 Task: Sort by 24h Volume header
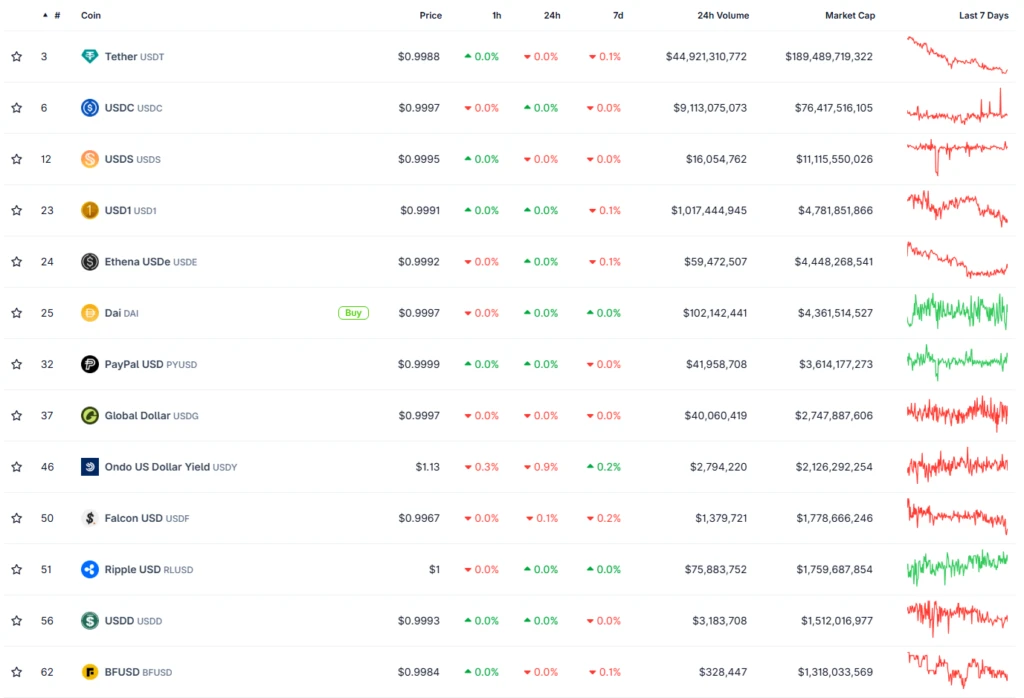pos(723,15)
